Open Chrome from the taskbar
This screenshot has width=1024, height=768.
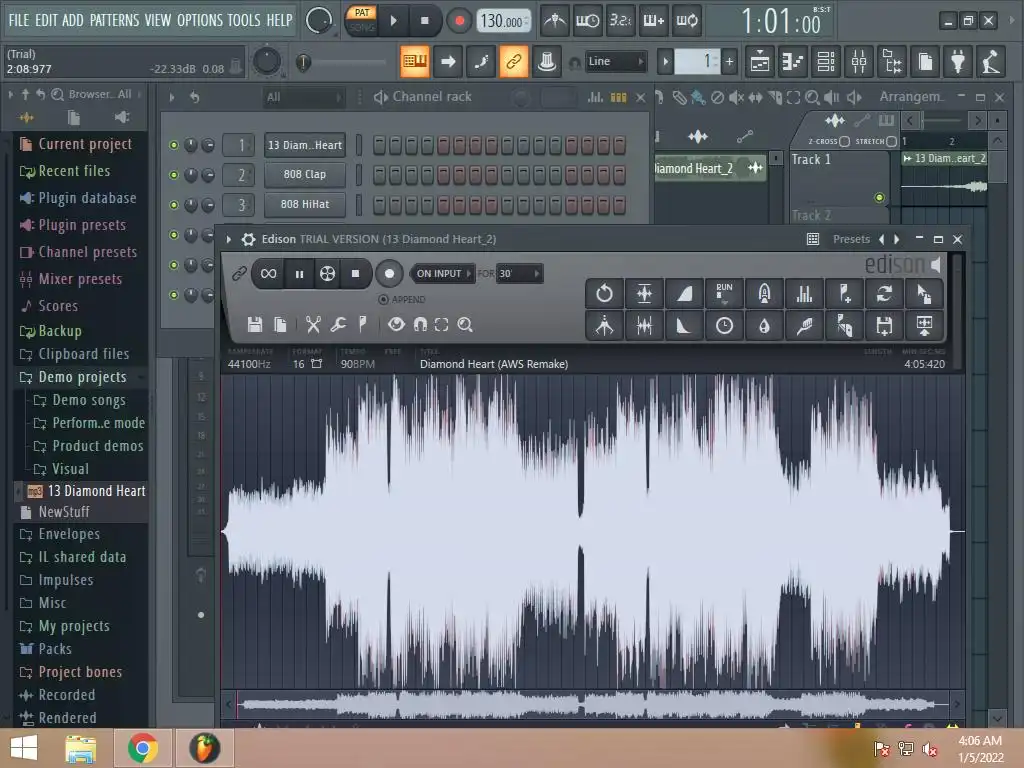(142, 748)
